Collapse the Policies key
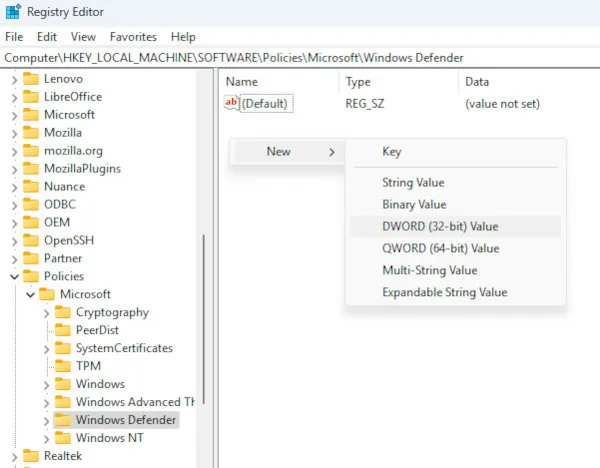 pyautogui.click(x=14, y=277)
